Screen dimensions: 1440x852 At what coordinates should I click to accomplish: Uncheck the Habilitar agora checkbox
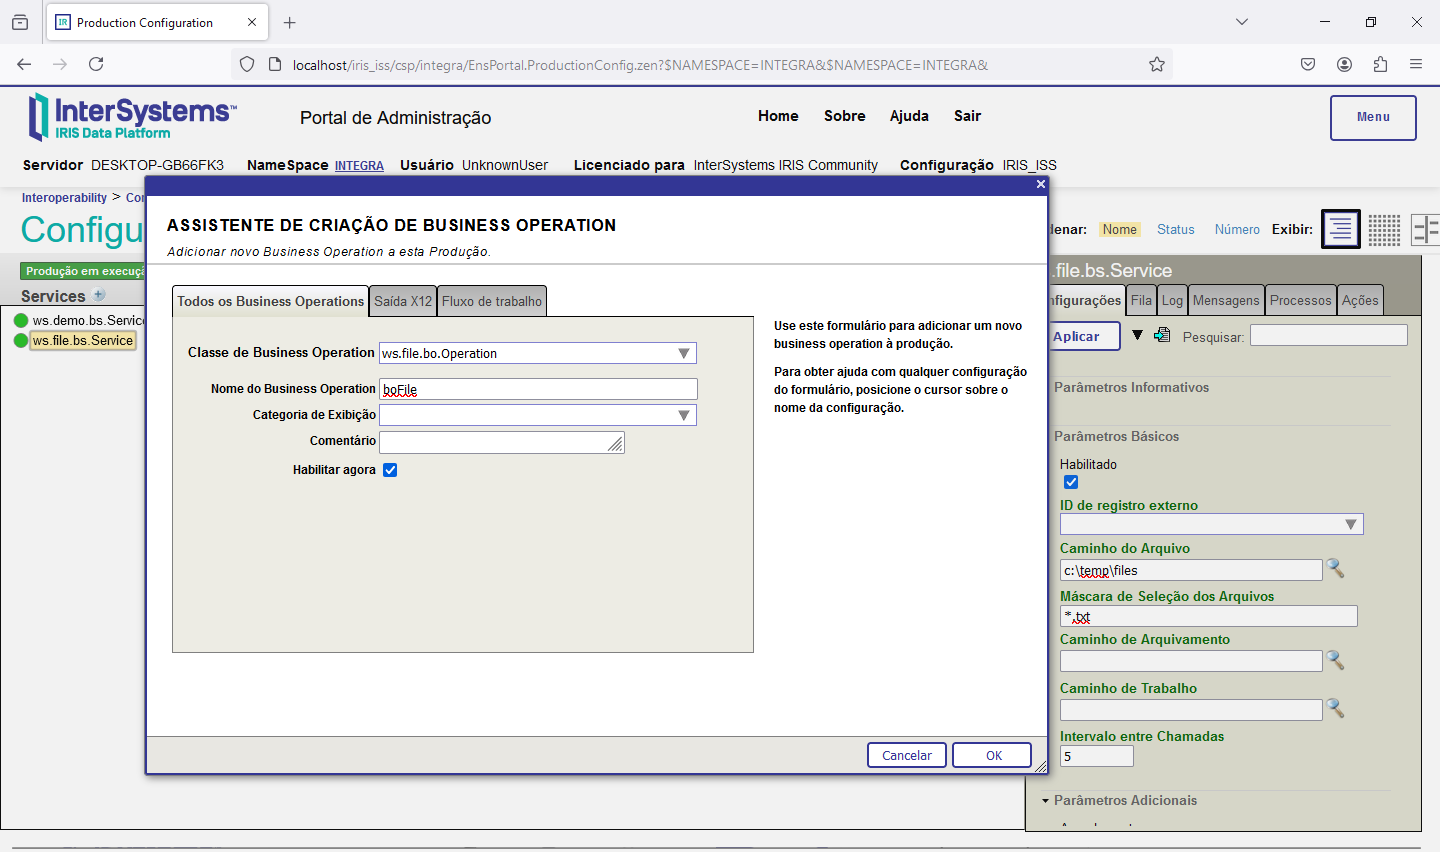[390, 470]
